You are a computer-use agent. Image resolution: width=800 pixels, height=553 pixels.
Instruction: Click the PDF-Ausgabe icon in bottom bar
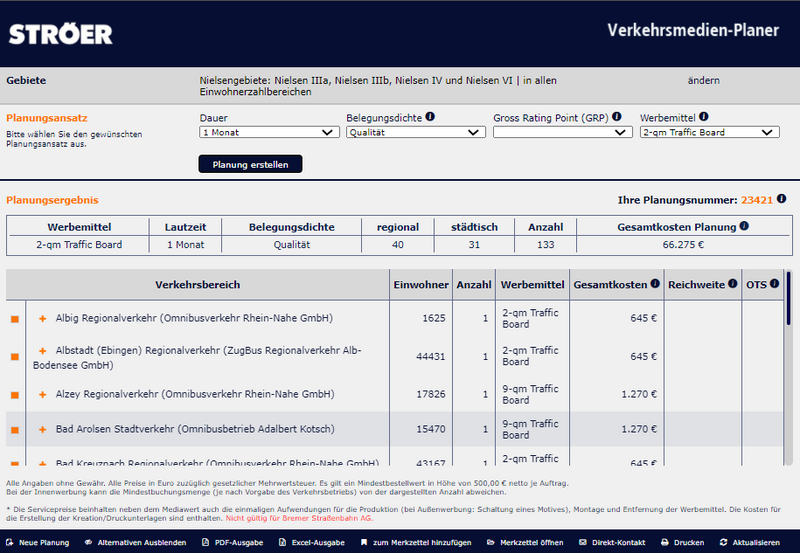click(206, 542)
